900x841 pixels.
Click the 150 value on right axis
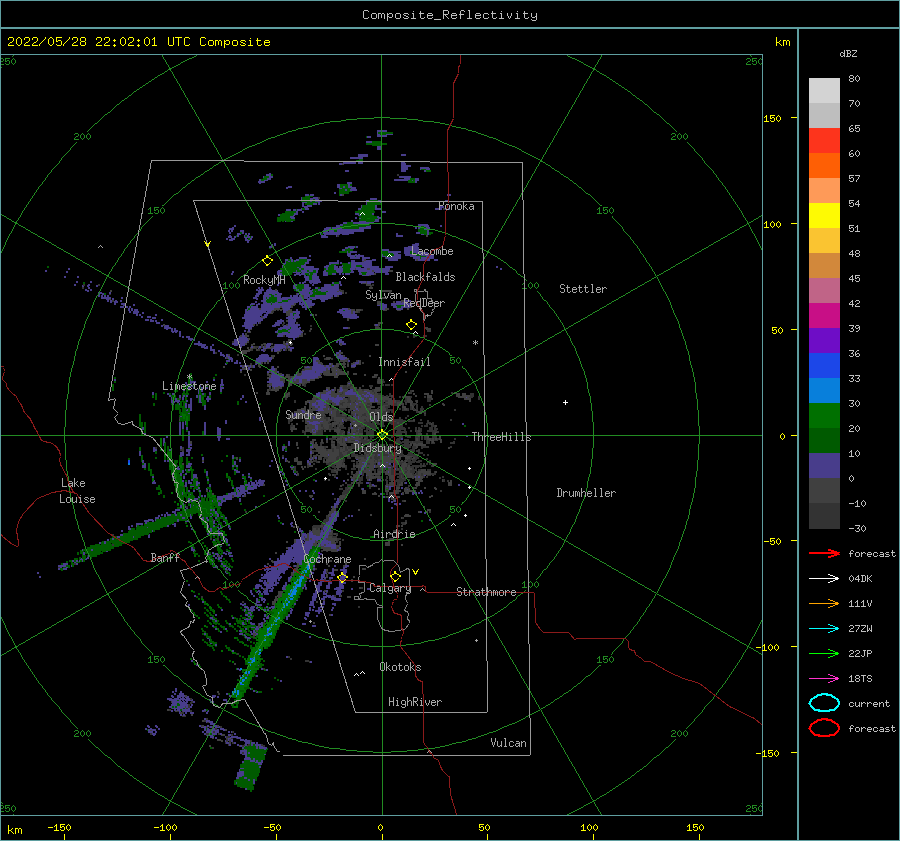click(x=772, y=118)
